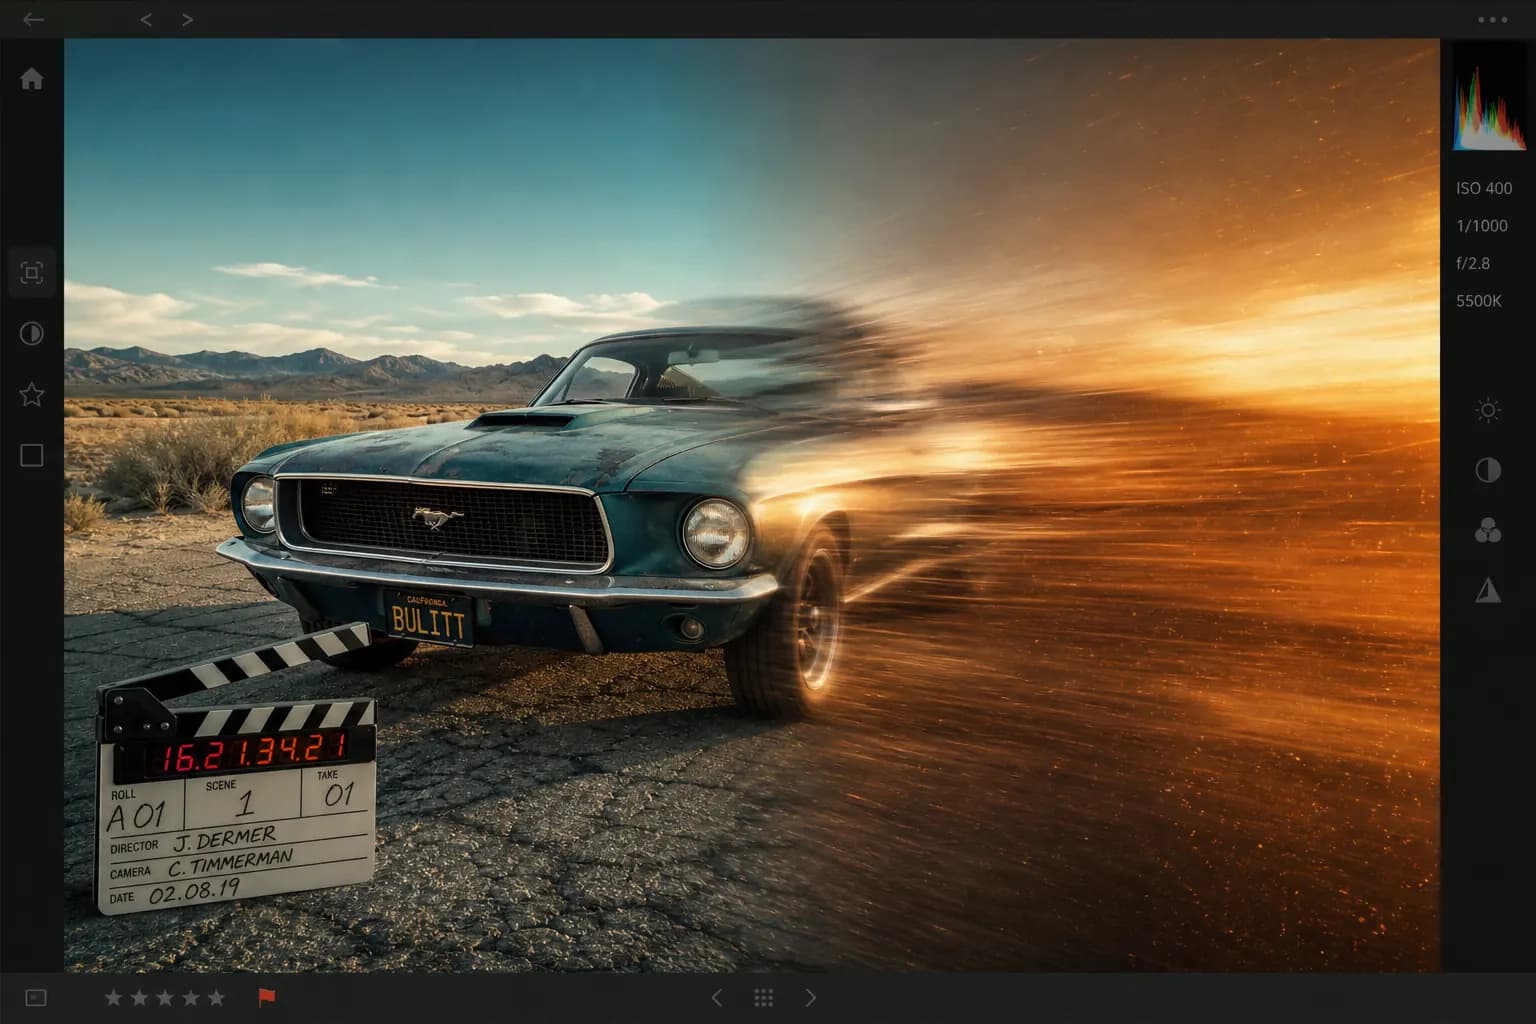
Task: Open the Home view in sidebar
Action: tap(32, 78)
